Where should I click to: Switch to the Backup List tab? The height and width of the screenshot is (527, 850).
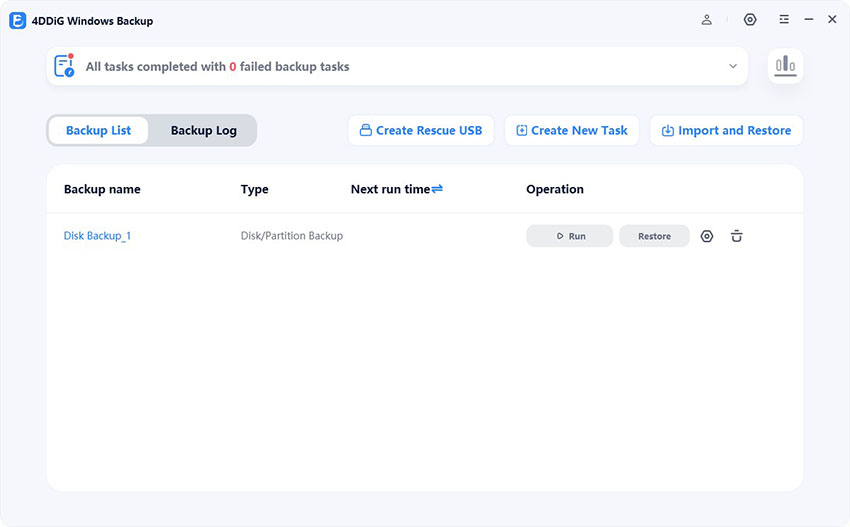(x=98, y=130)
